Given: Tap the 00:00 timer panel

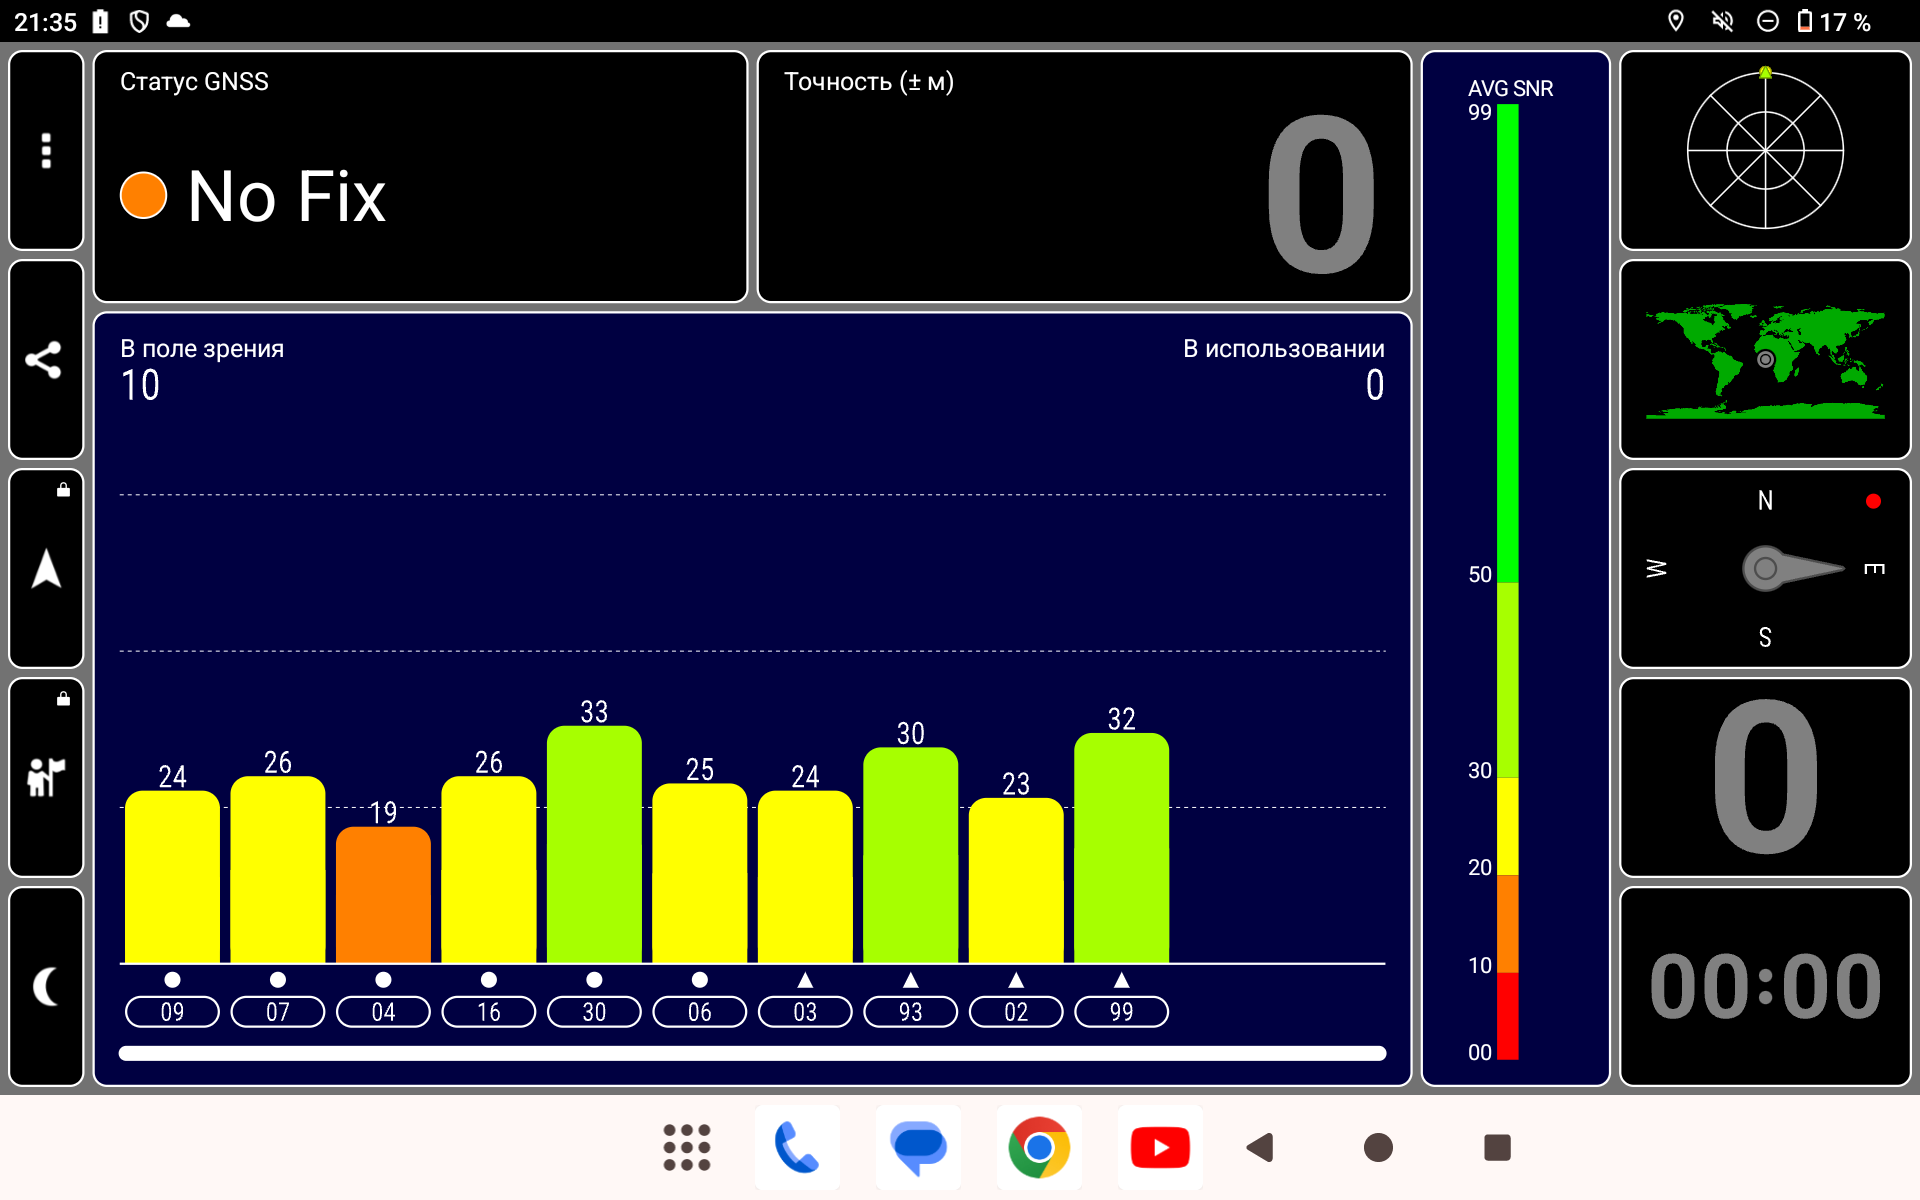Looking at the screenshot, I should (x=1764, y=986).
